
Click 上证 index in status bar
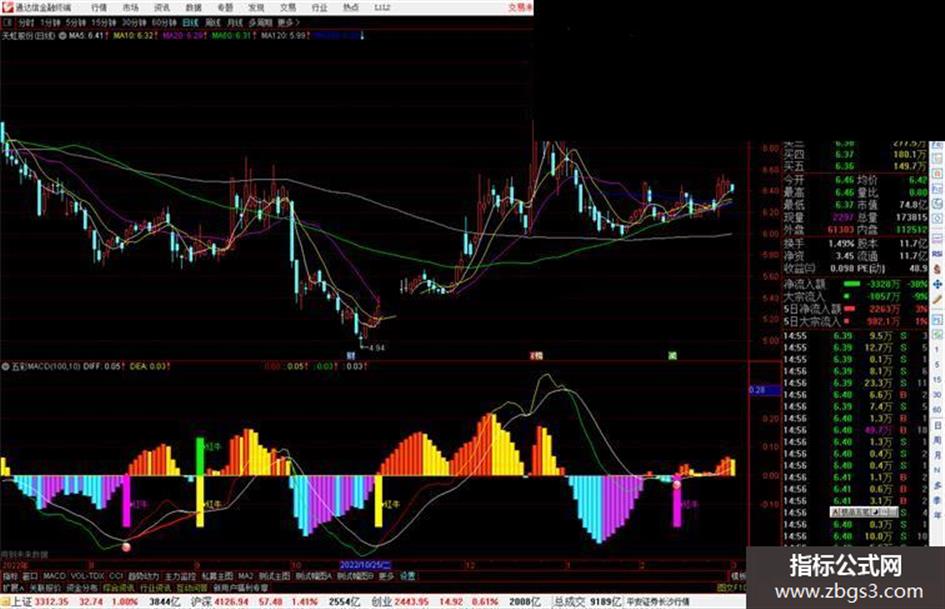click(22, 602)
